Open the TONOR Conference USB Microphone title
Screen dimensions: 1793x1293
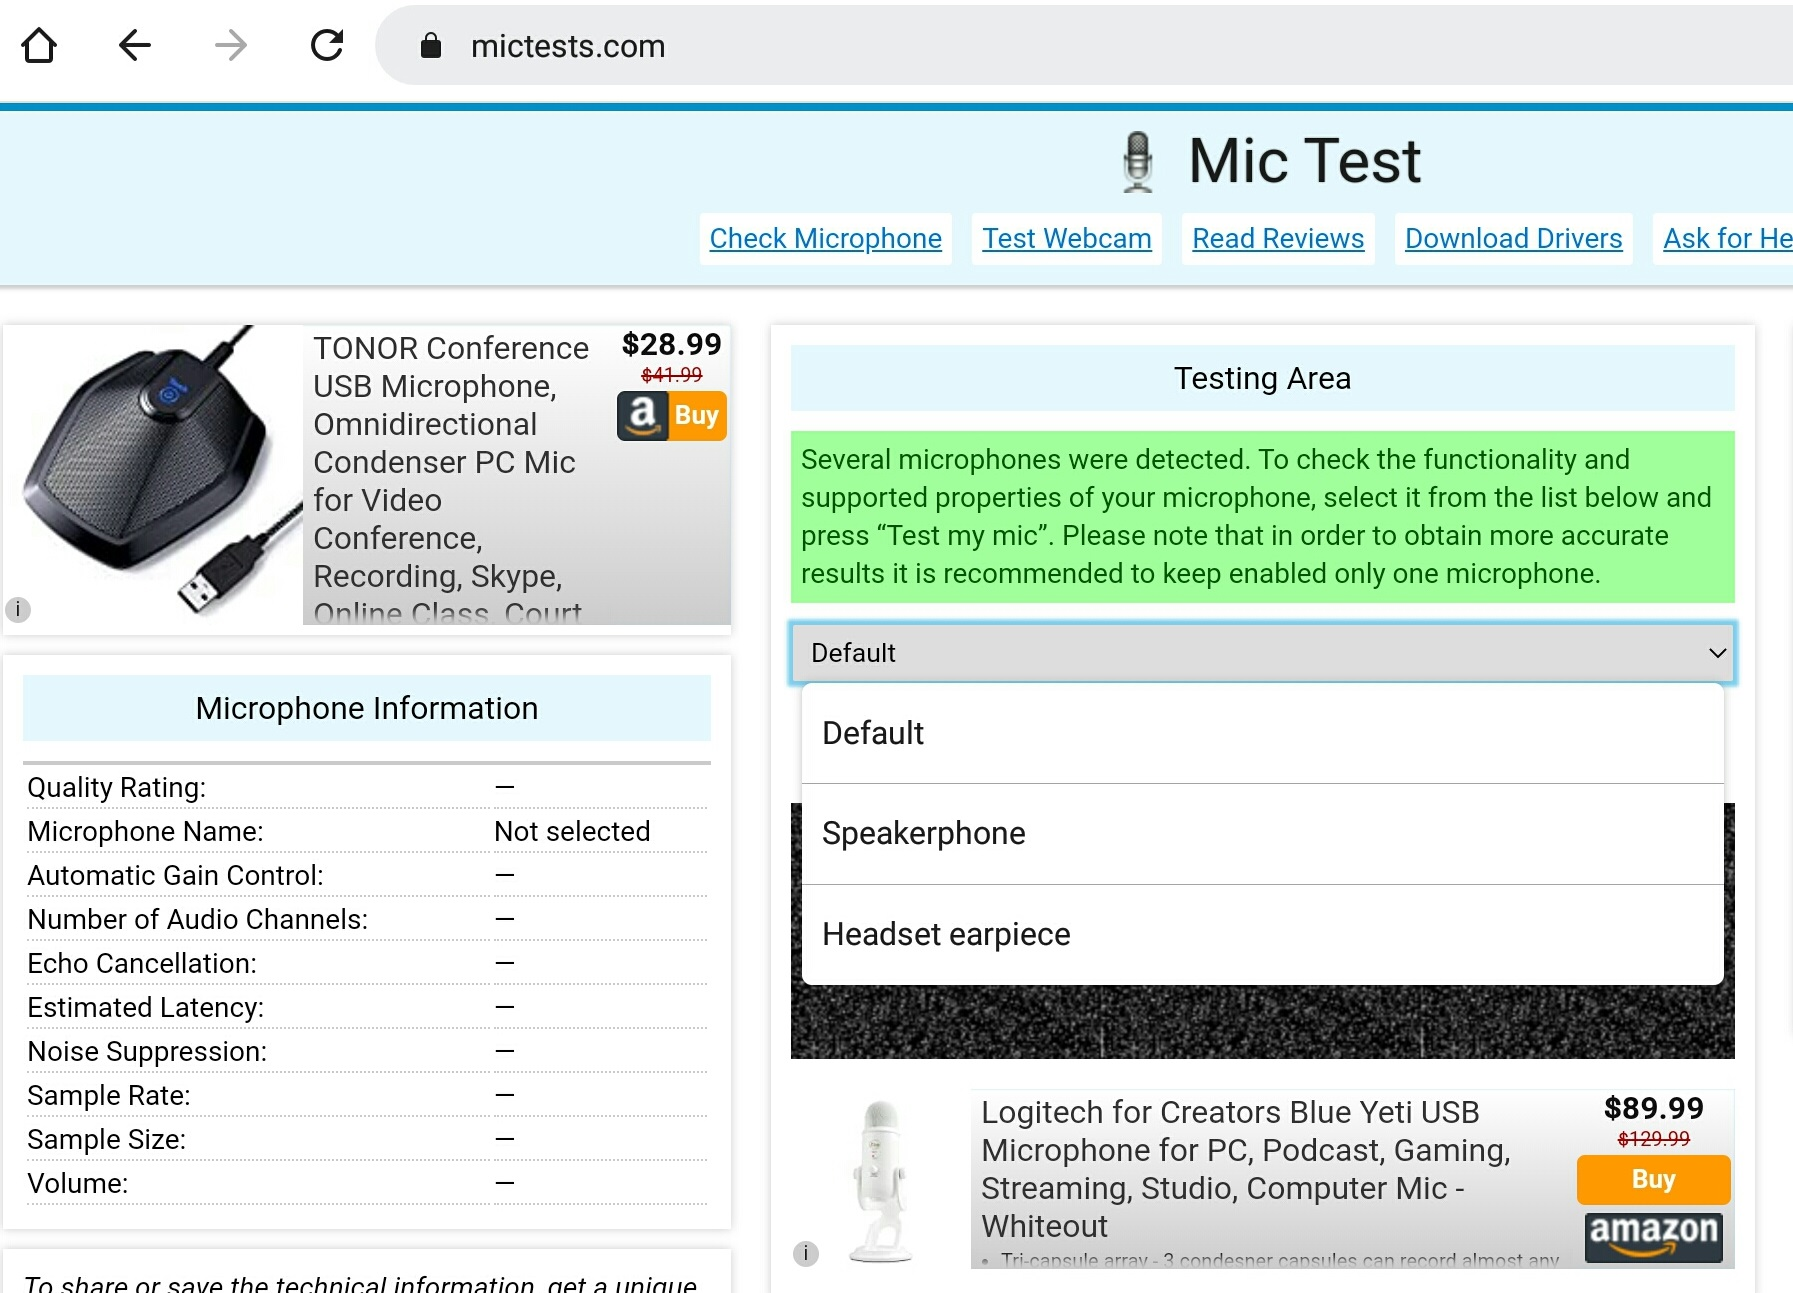pos(452,480)
